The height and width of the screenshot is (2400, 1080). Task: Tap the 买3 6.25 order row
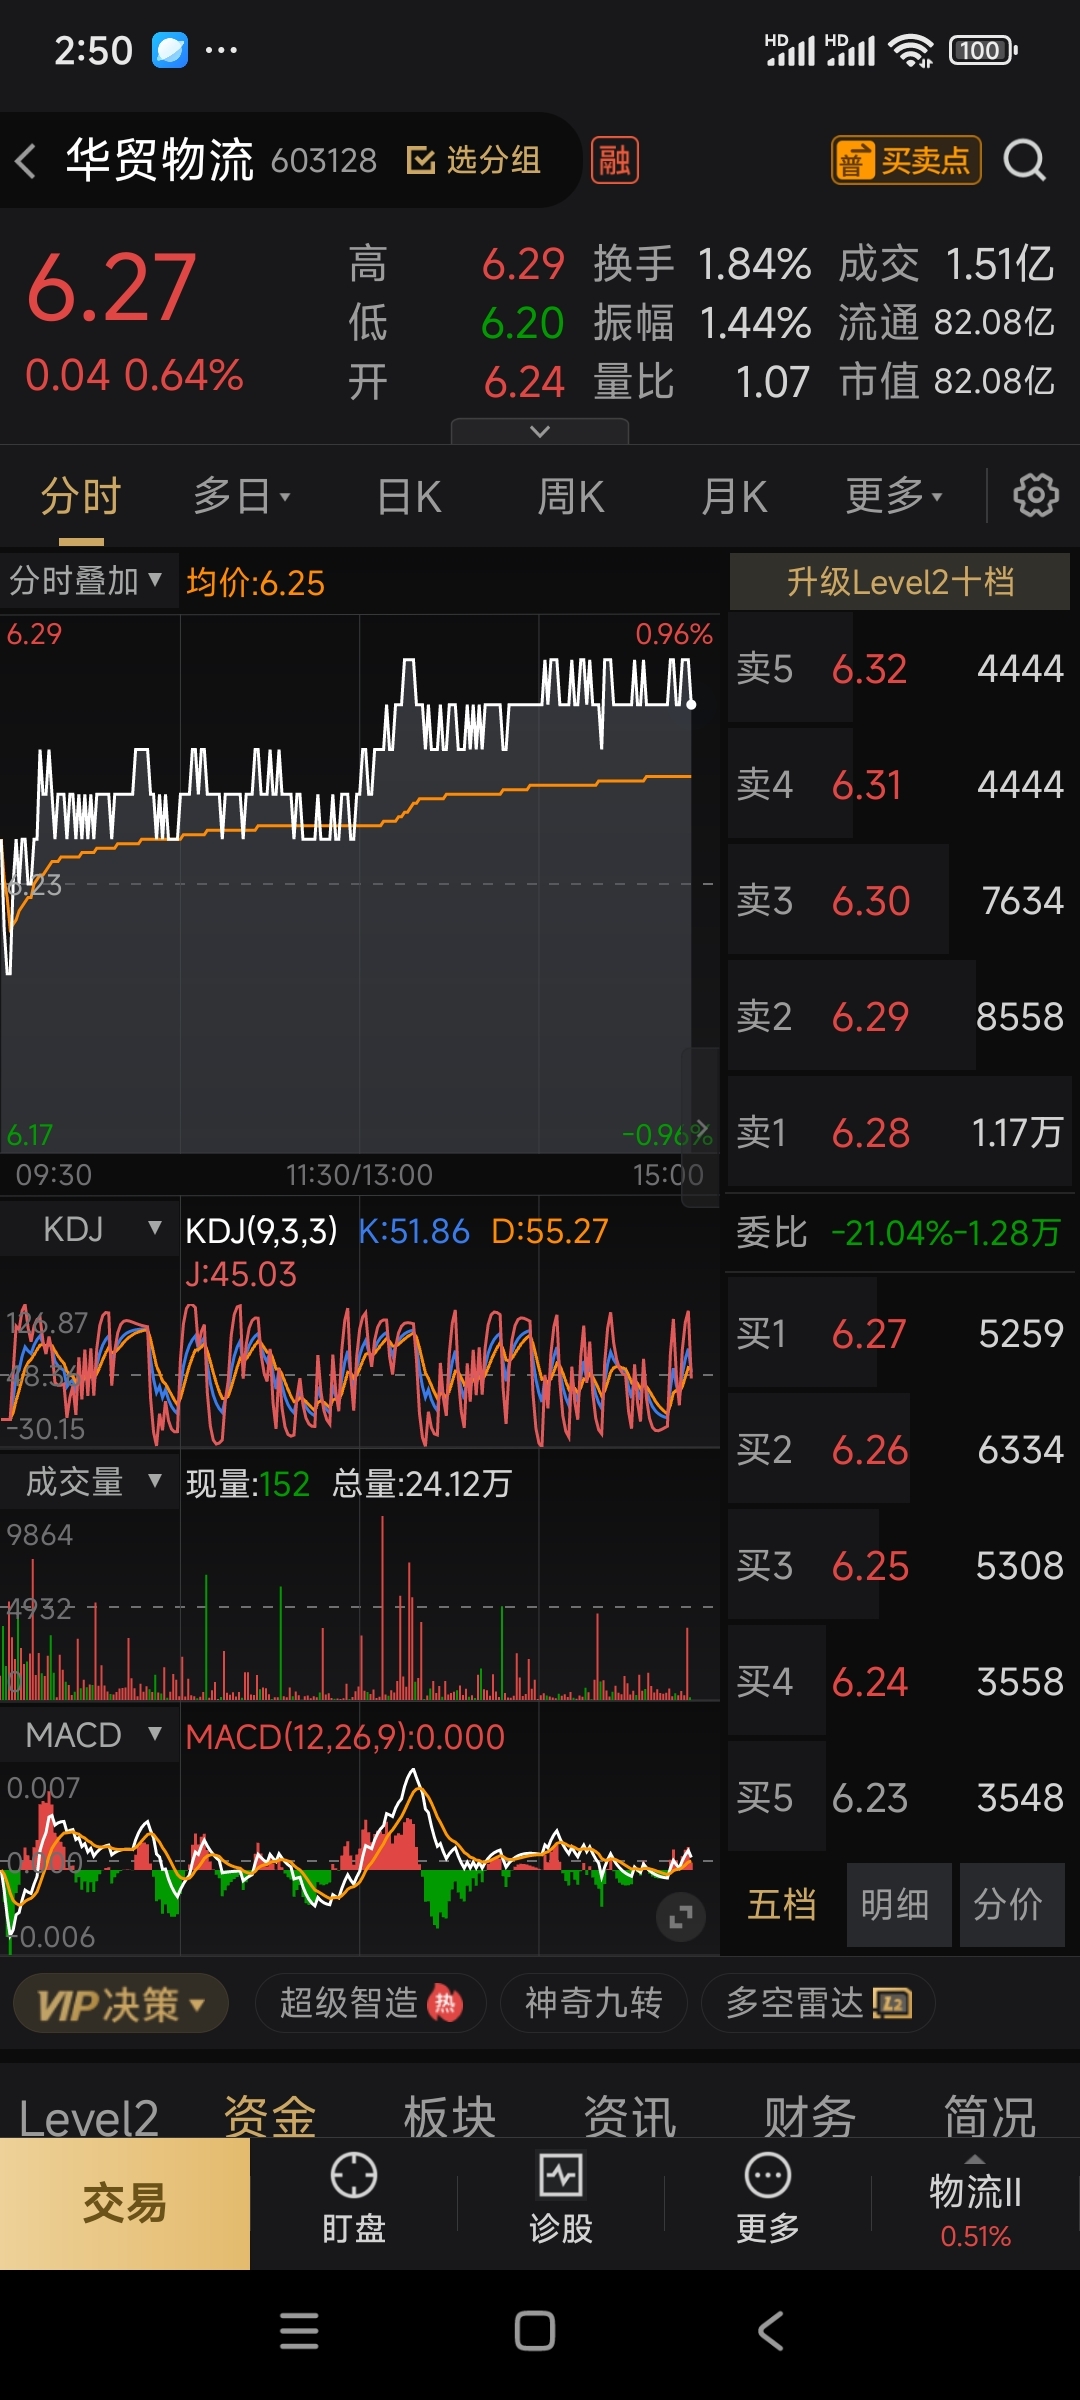pos(900,1565)
